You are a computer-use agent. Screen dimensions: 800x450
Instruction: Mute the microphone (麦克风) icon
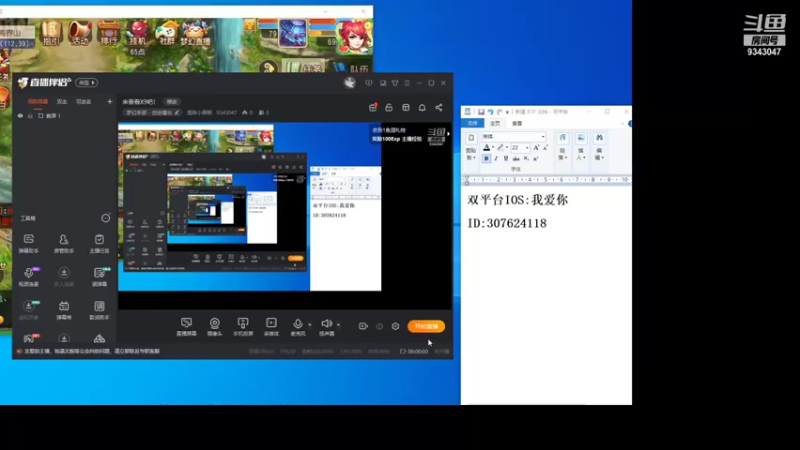(297, 327)
